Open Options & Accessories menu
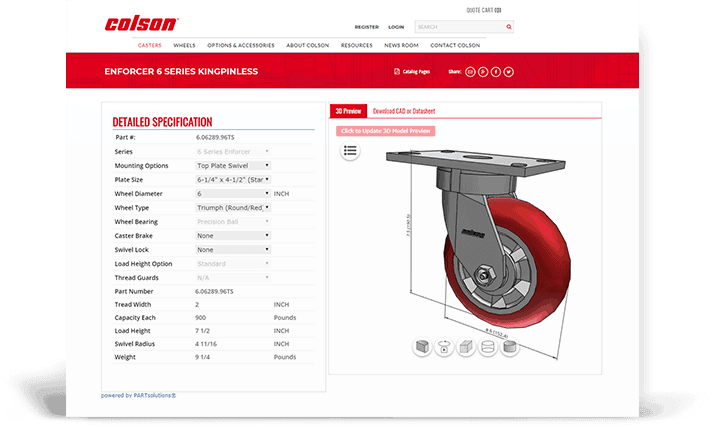The width and height of the screenshot is (712, 428). [x=241, y=45]
